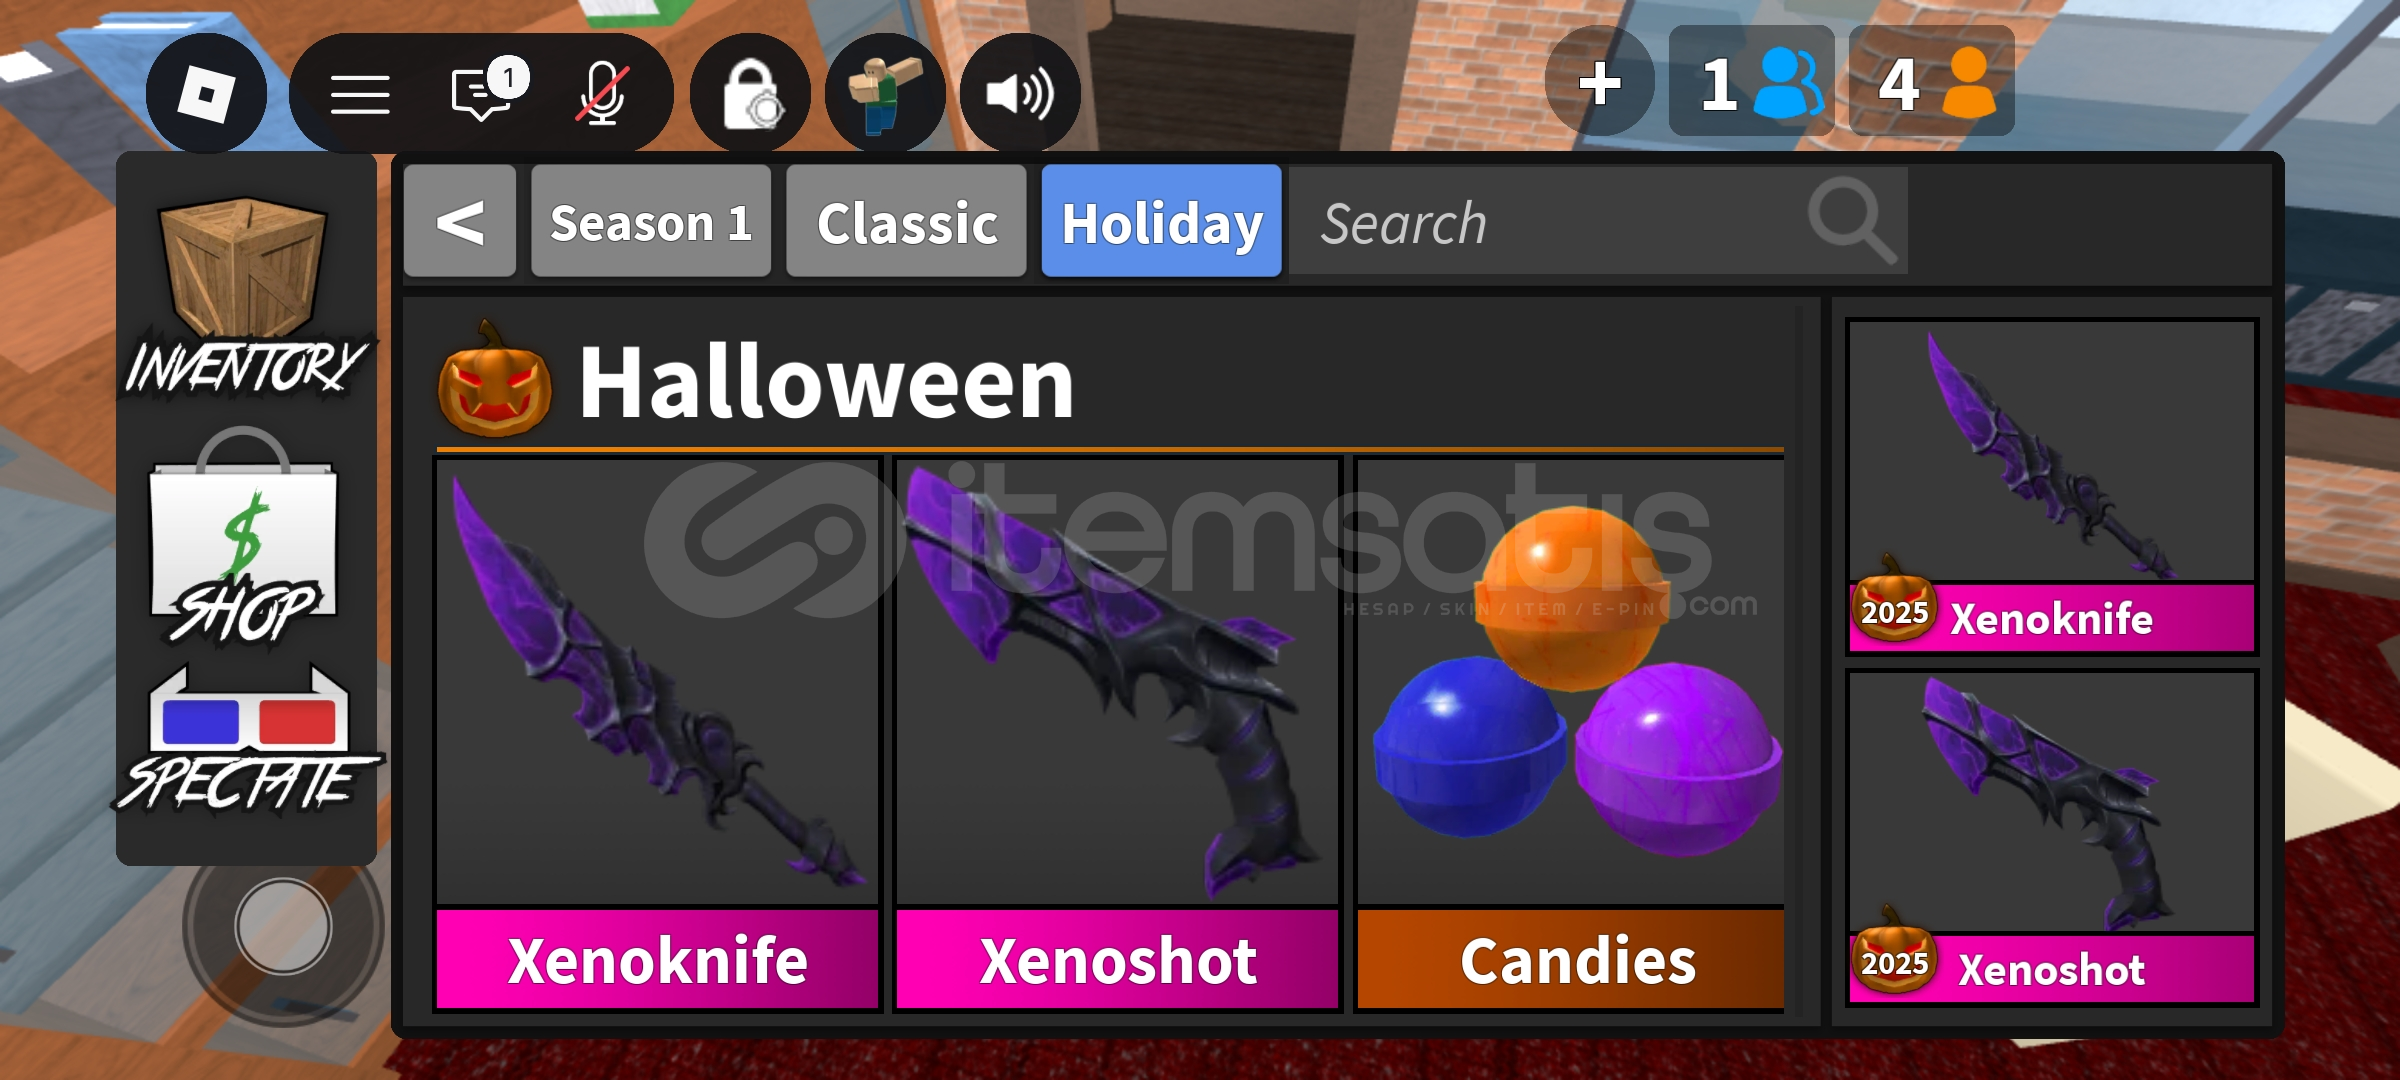Open the Inventory crate icon
This screenshot has height=1080, width=2400.
246,297
